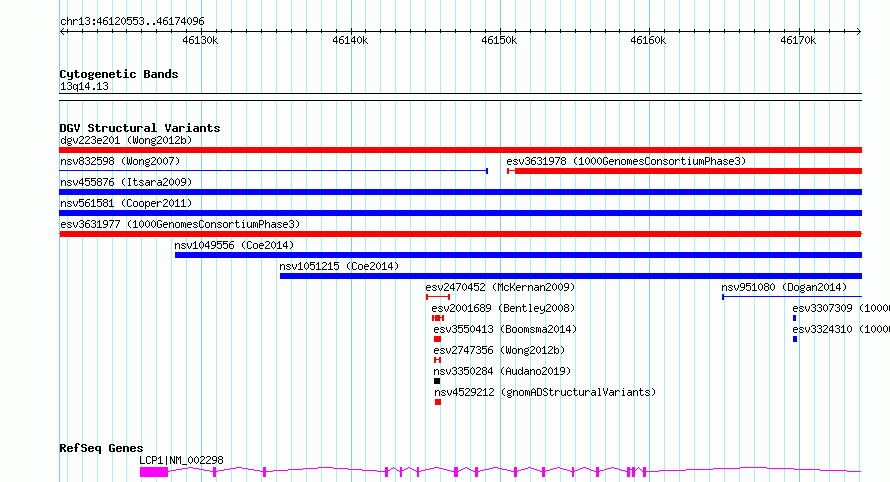Click the 46160k ruler tick label
This screenshot has width=890, height=482.
tap(648, 40)
